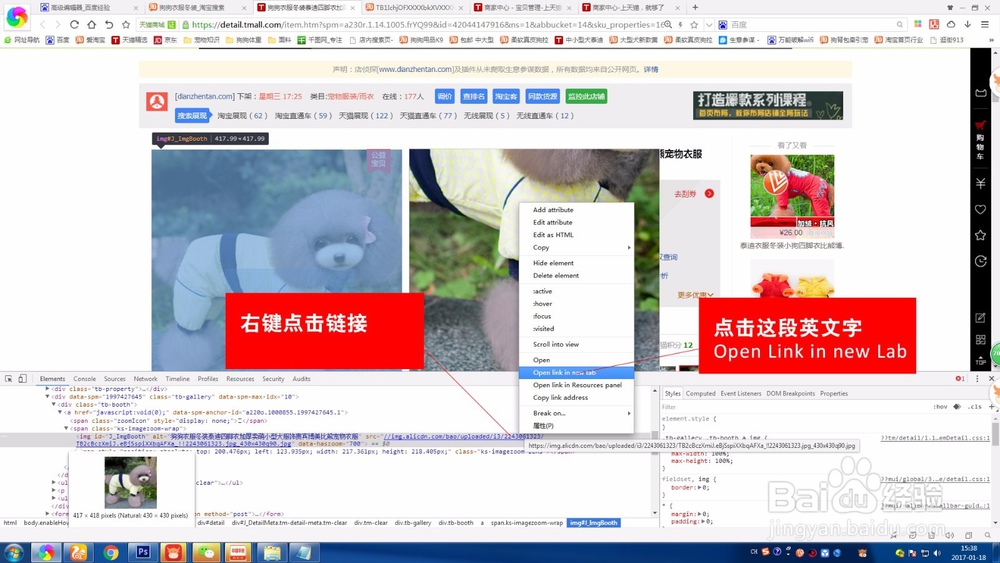The width and height of the screenshot is (1000, 563).
Task: Click the 淘宝客 blue button
Action: (506, 96)
